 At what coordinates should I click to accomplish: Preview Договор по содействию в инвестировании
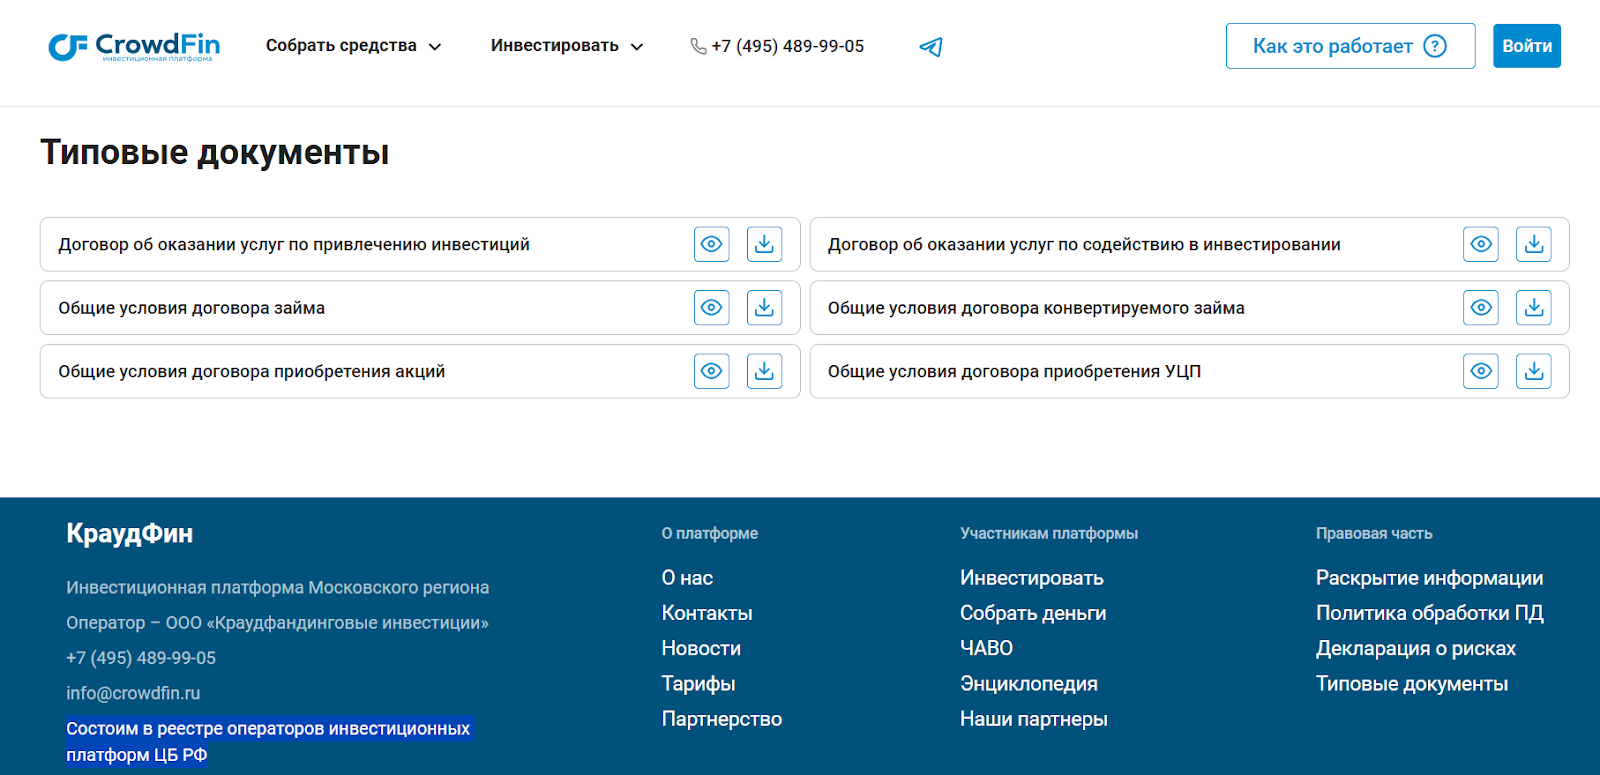tap(1481, 244)
